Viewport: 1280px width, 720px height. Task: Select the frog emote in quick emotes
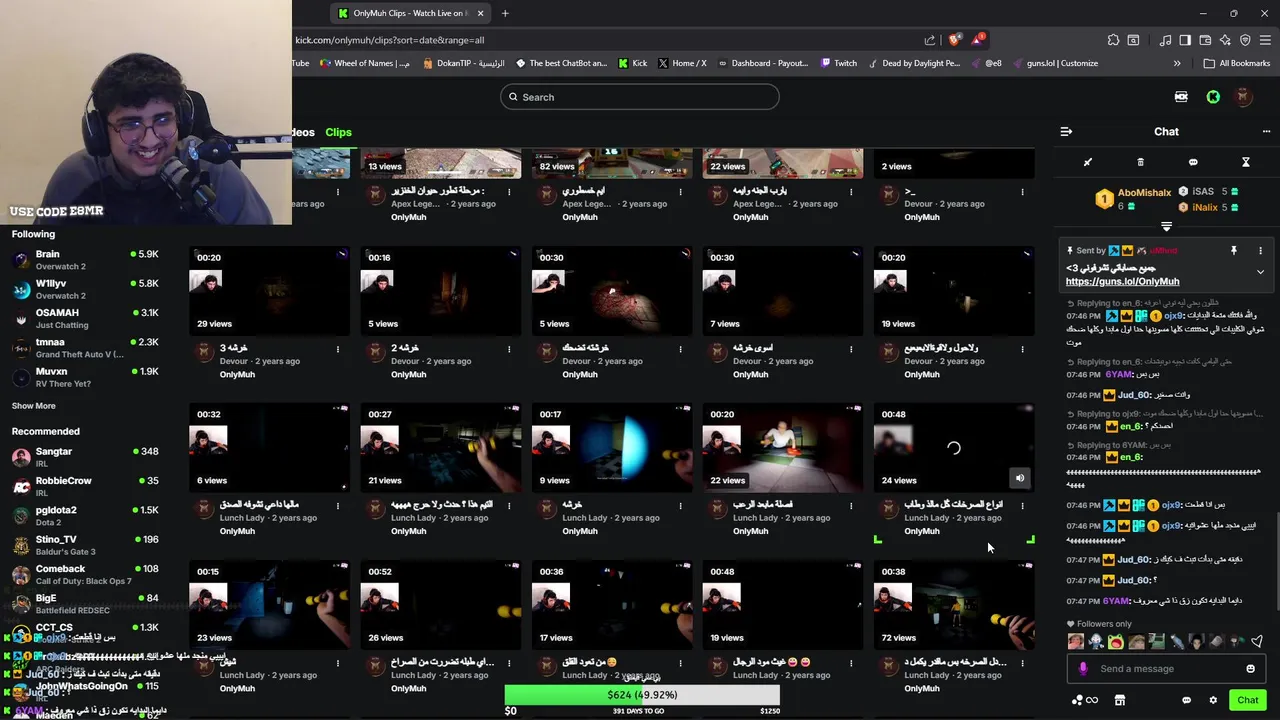tap(1116, 642)
